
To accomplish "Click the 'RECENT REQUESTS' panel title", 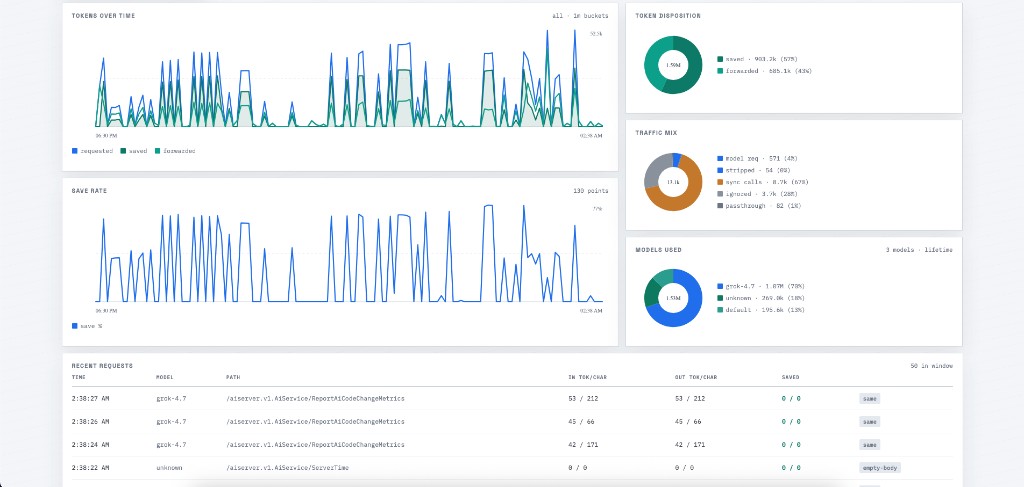I will pyautogui.click(x=103, y=366).
